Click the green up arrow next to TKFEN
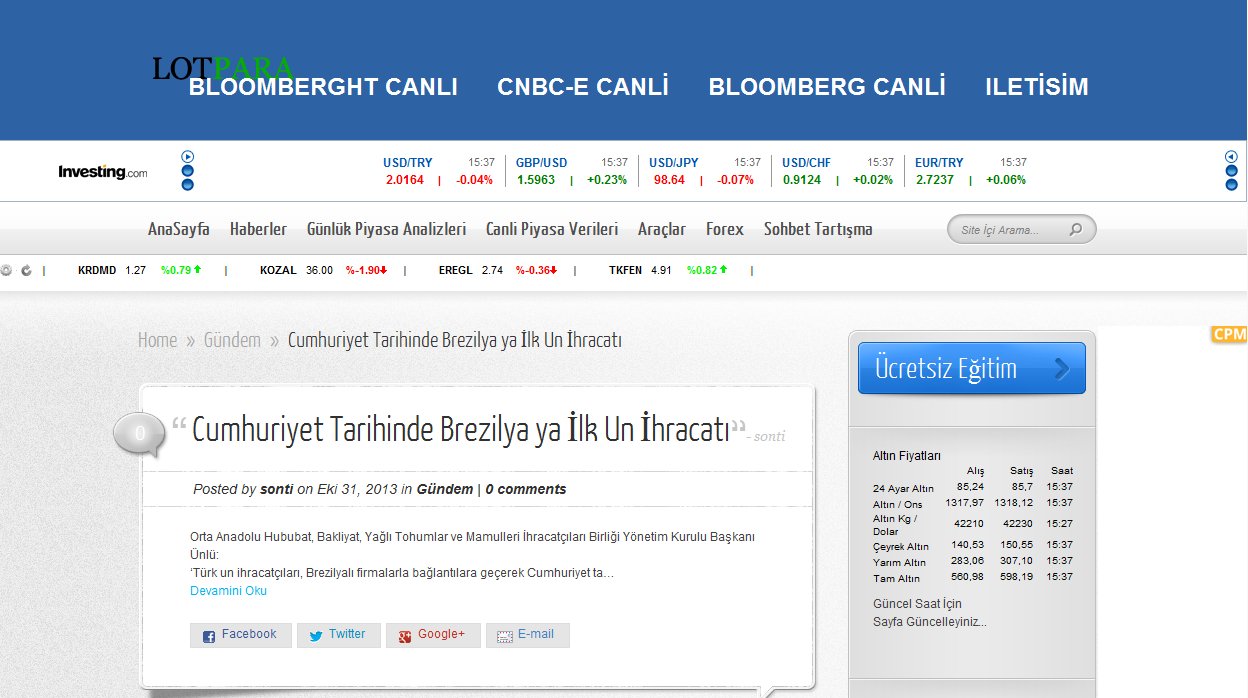1248x698 pixels. pos(723,270)
